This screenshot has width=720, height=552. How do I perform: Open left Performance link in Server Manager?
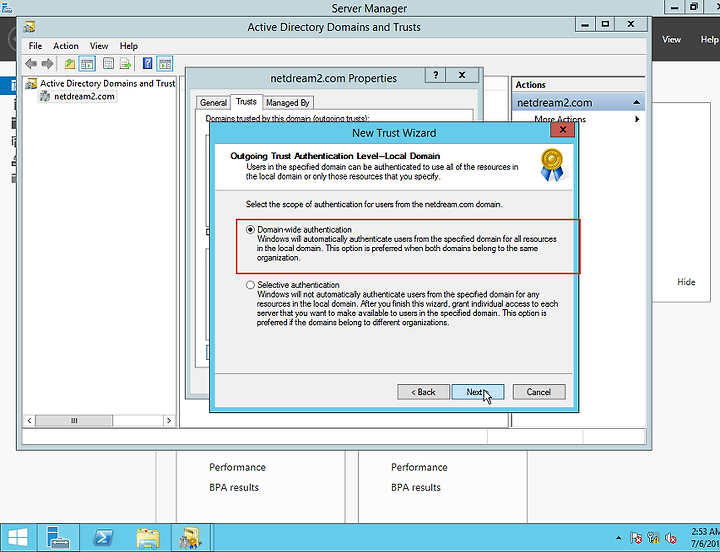237,468
